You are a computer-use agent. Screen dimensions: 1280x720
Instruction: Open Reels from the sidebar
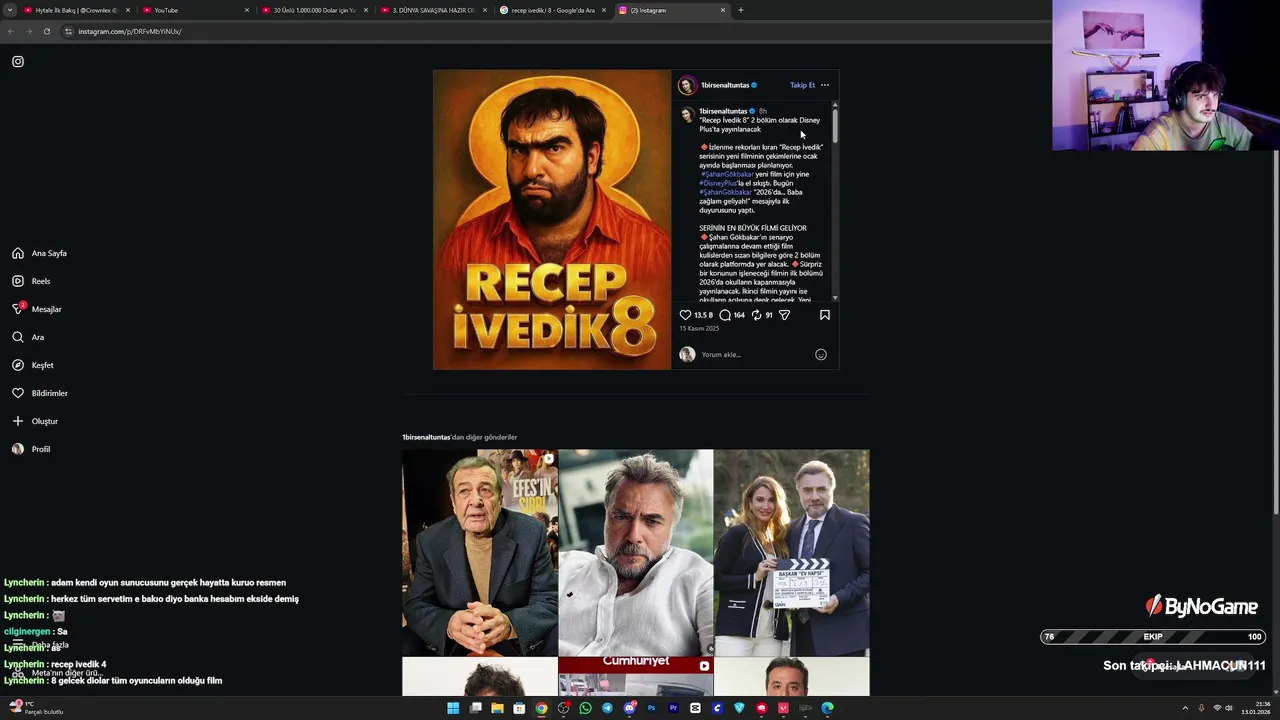click(31, 281)
